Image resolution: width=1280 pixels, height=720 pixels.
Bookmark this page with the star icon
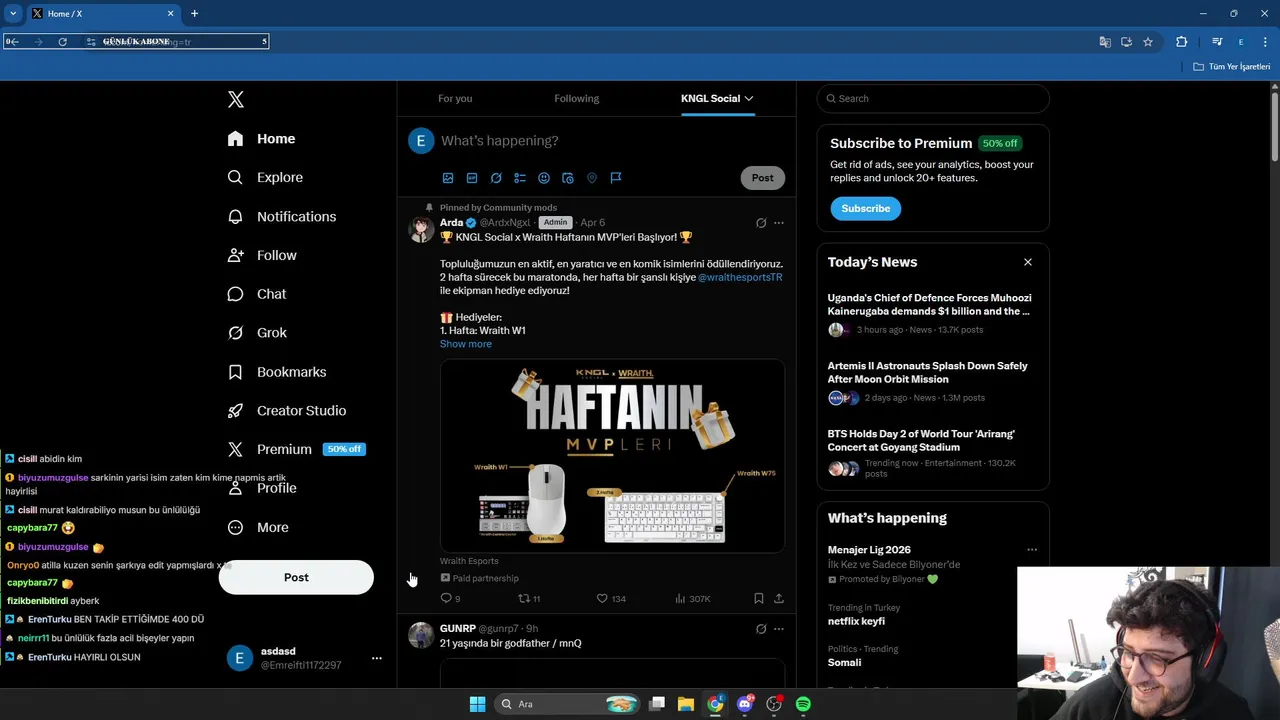(1148, 42)
